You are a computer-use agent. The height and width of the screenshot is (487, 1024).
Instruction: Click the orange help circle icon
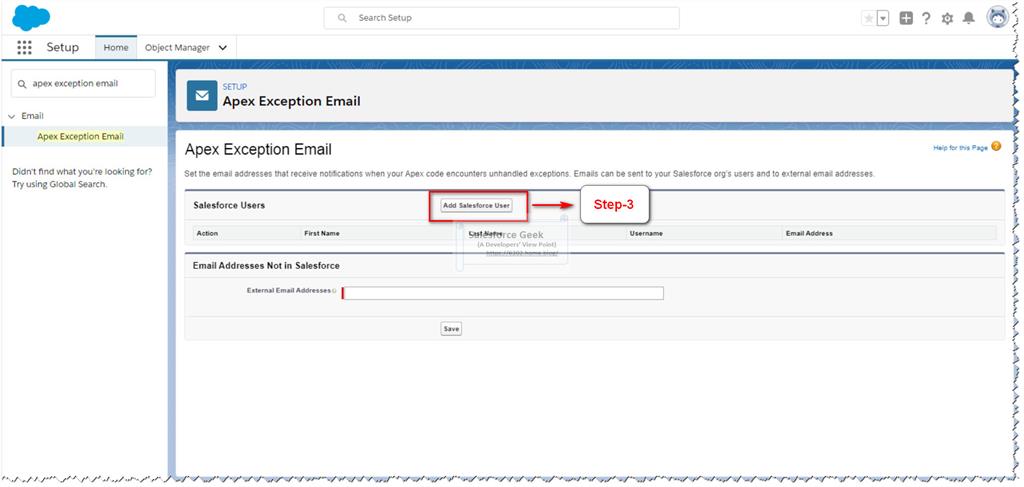click(x=996, y=147)
